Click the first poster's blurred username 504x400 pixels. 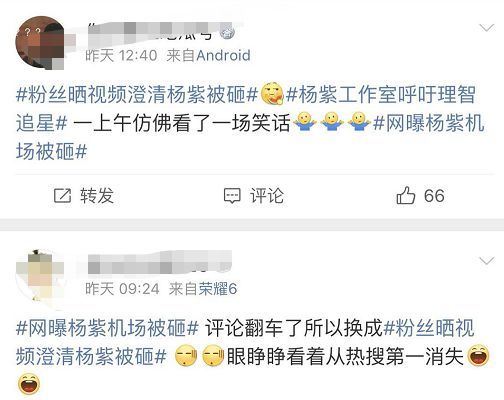(x=152, y=32)
